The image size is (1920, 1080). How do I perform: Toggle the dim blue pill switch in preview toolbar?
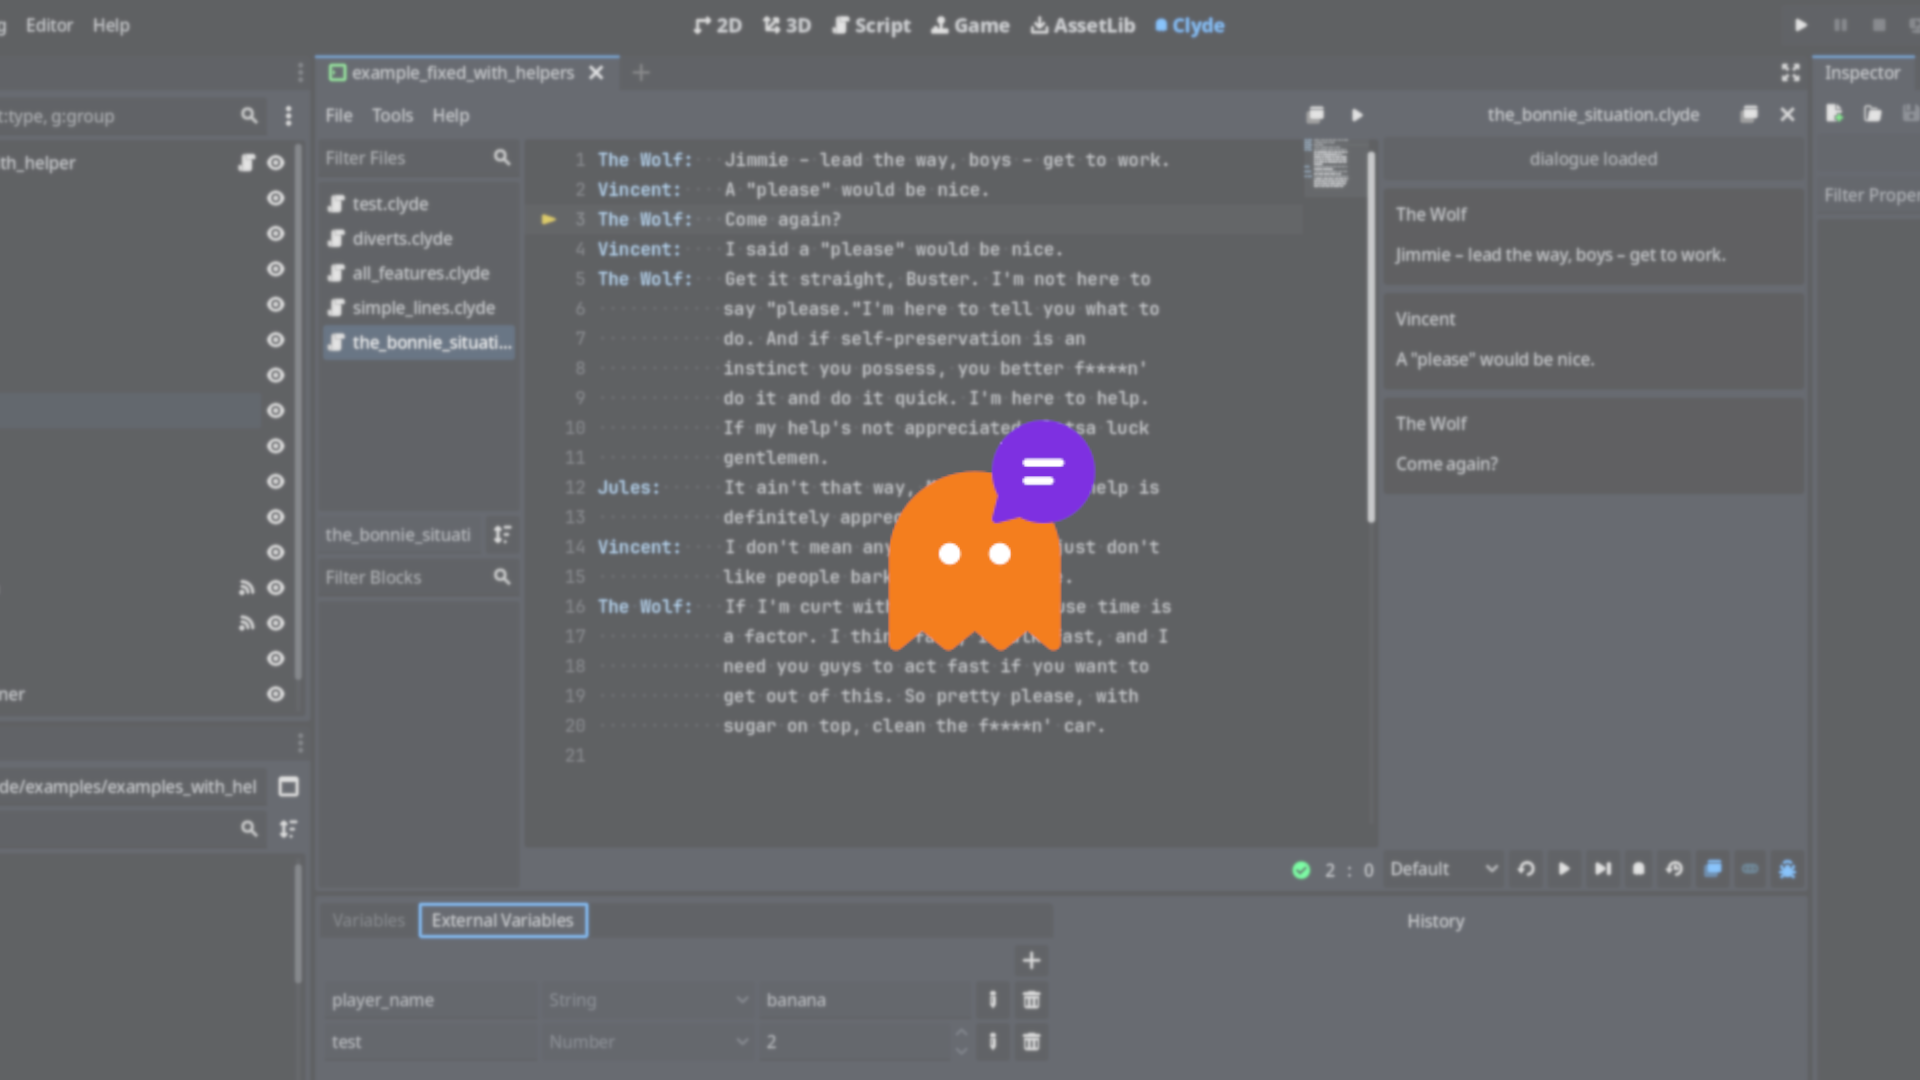coord(1750,869)
